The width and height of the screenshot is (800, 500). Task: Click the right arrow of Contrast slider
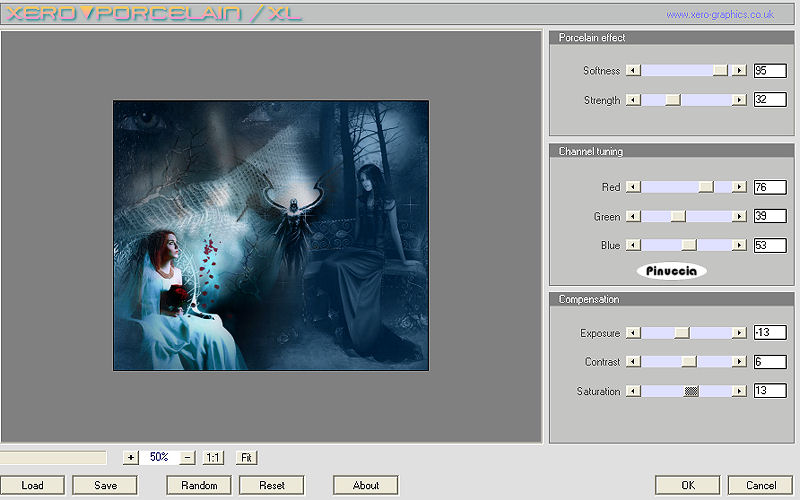(x=739, y=362)
